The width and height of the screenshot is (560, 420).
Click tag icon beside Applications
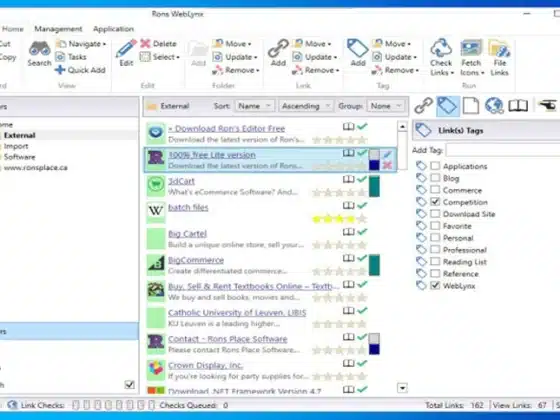(x=421, y=166)
